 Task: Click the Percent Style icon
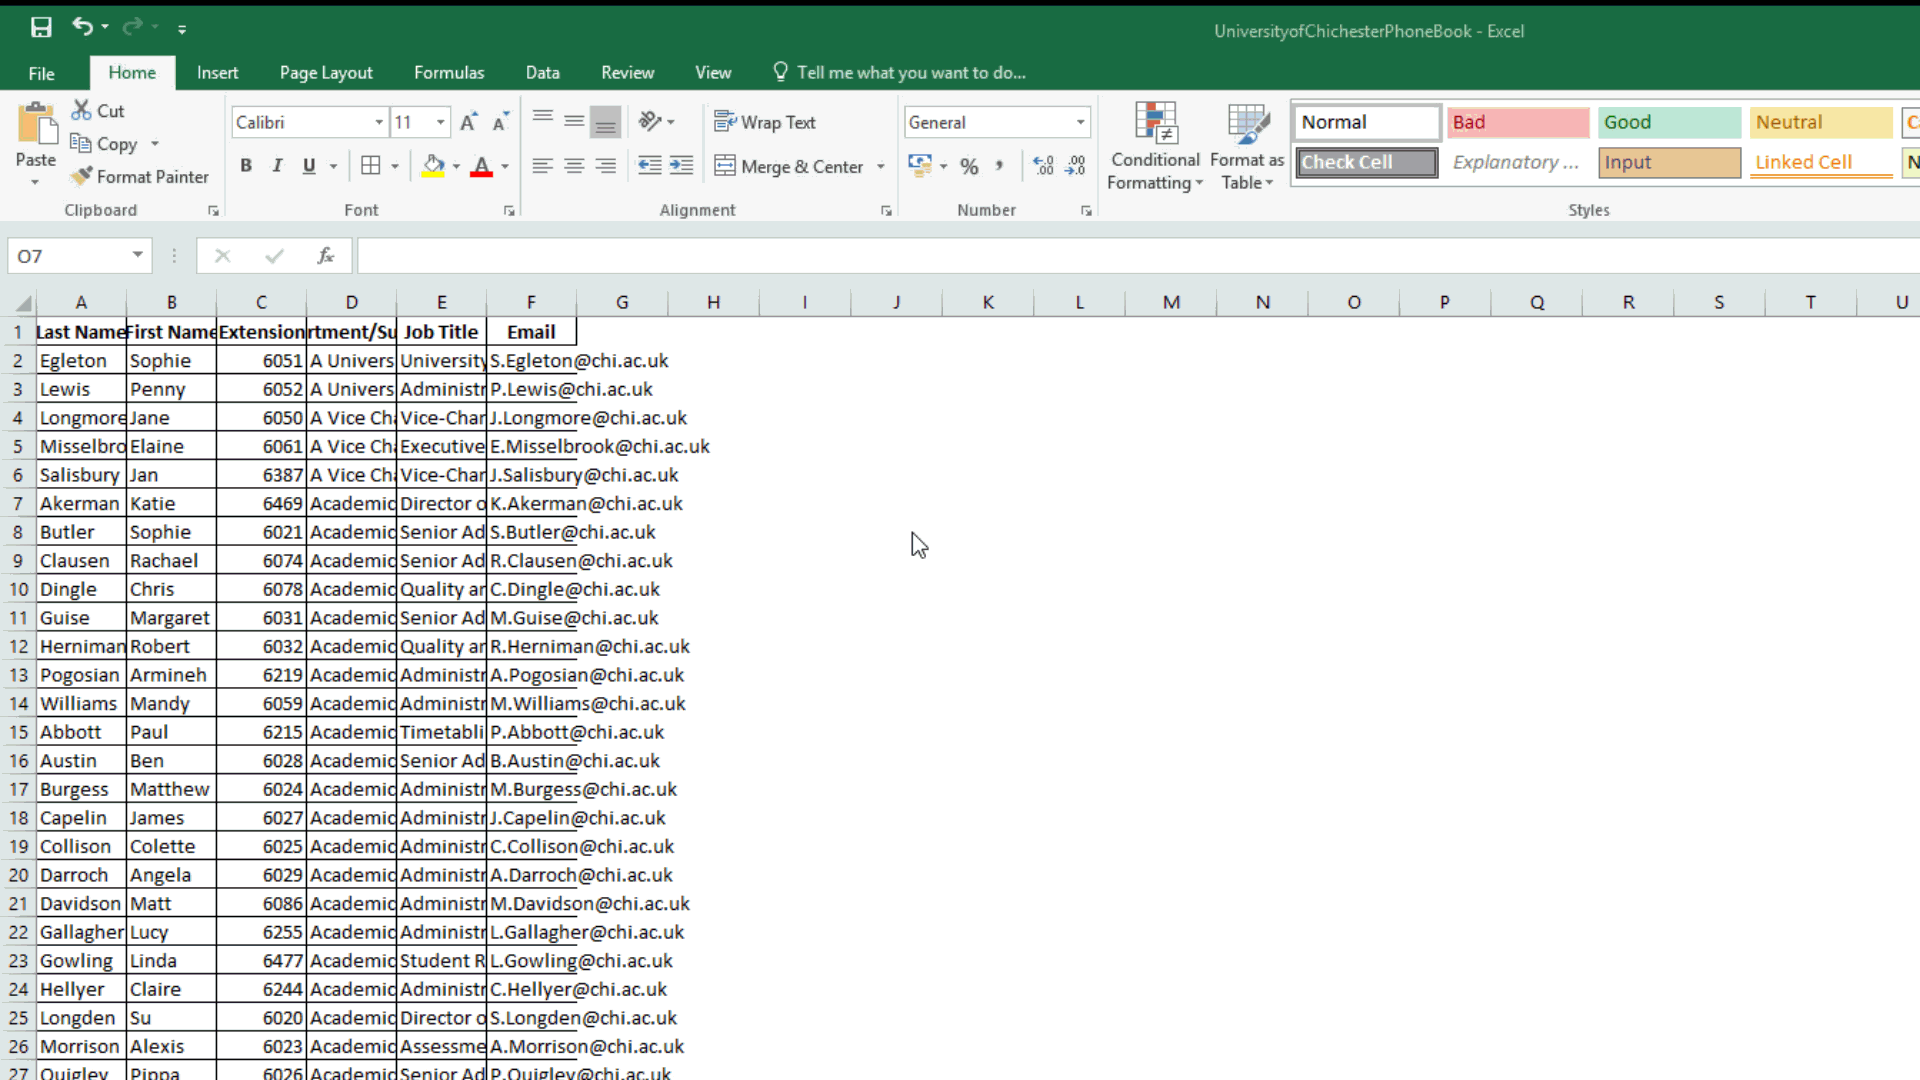click(x=968, y=166)
